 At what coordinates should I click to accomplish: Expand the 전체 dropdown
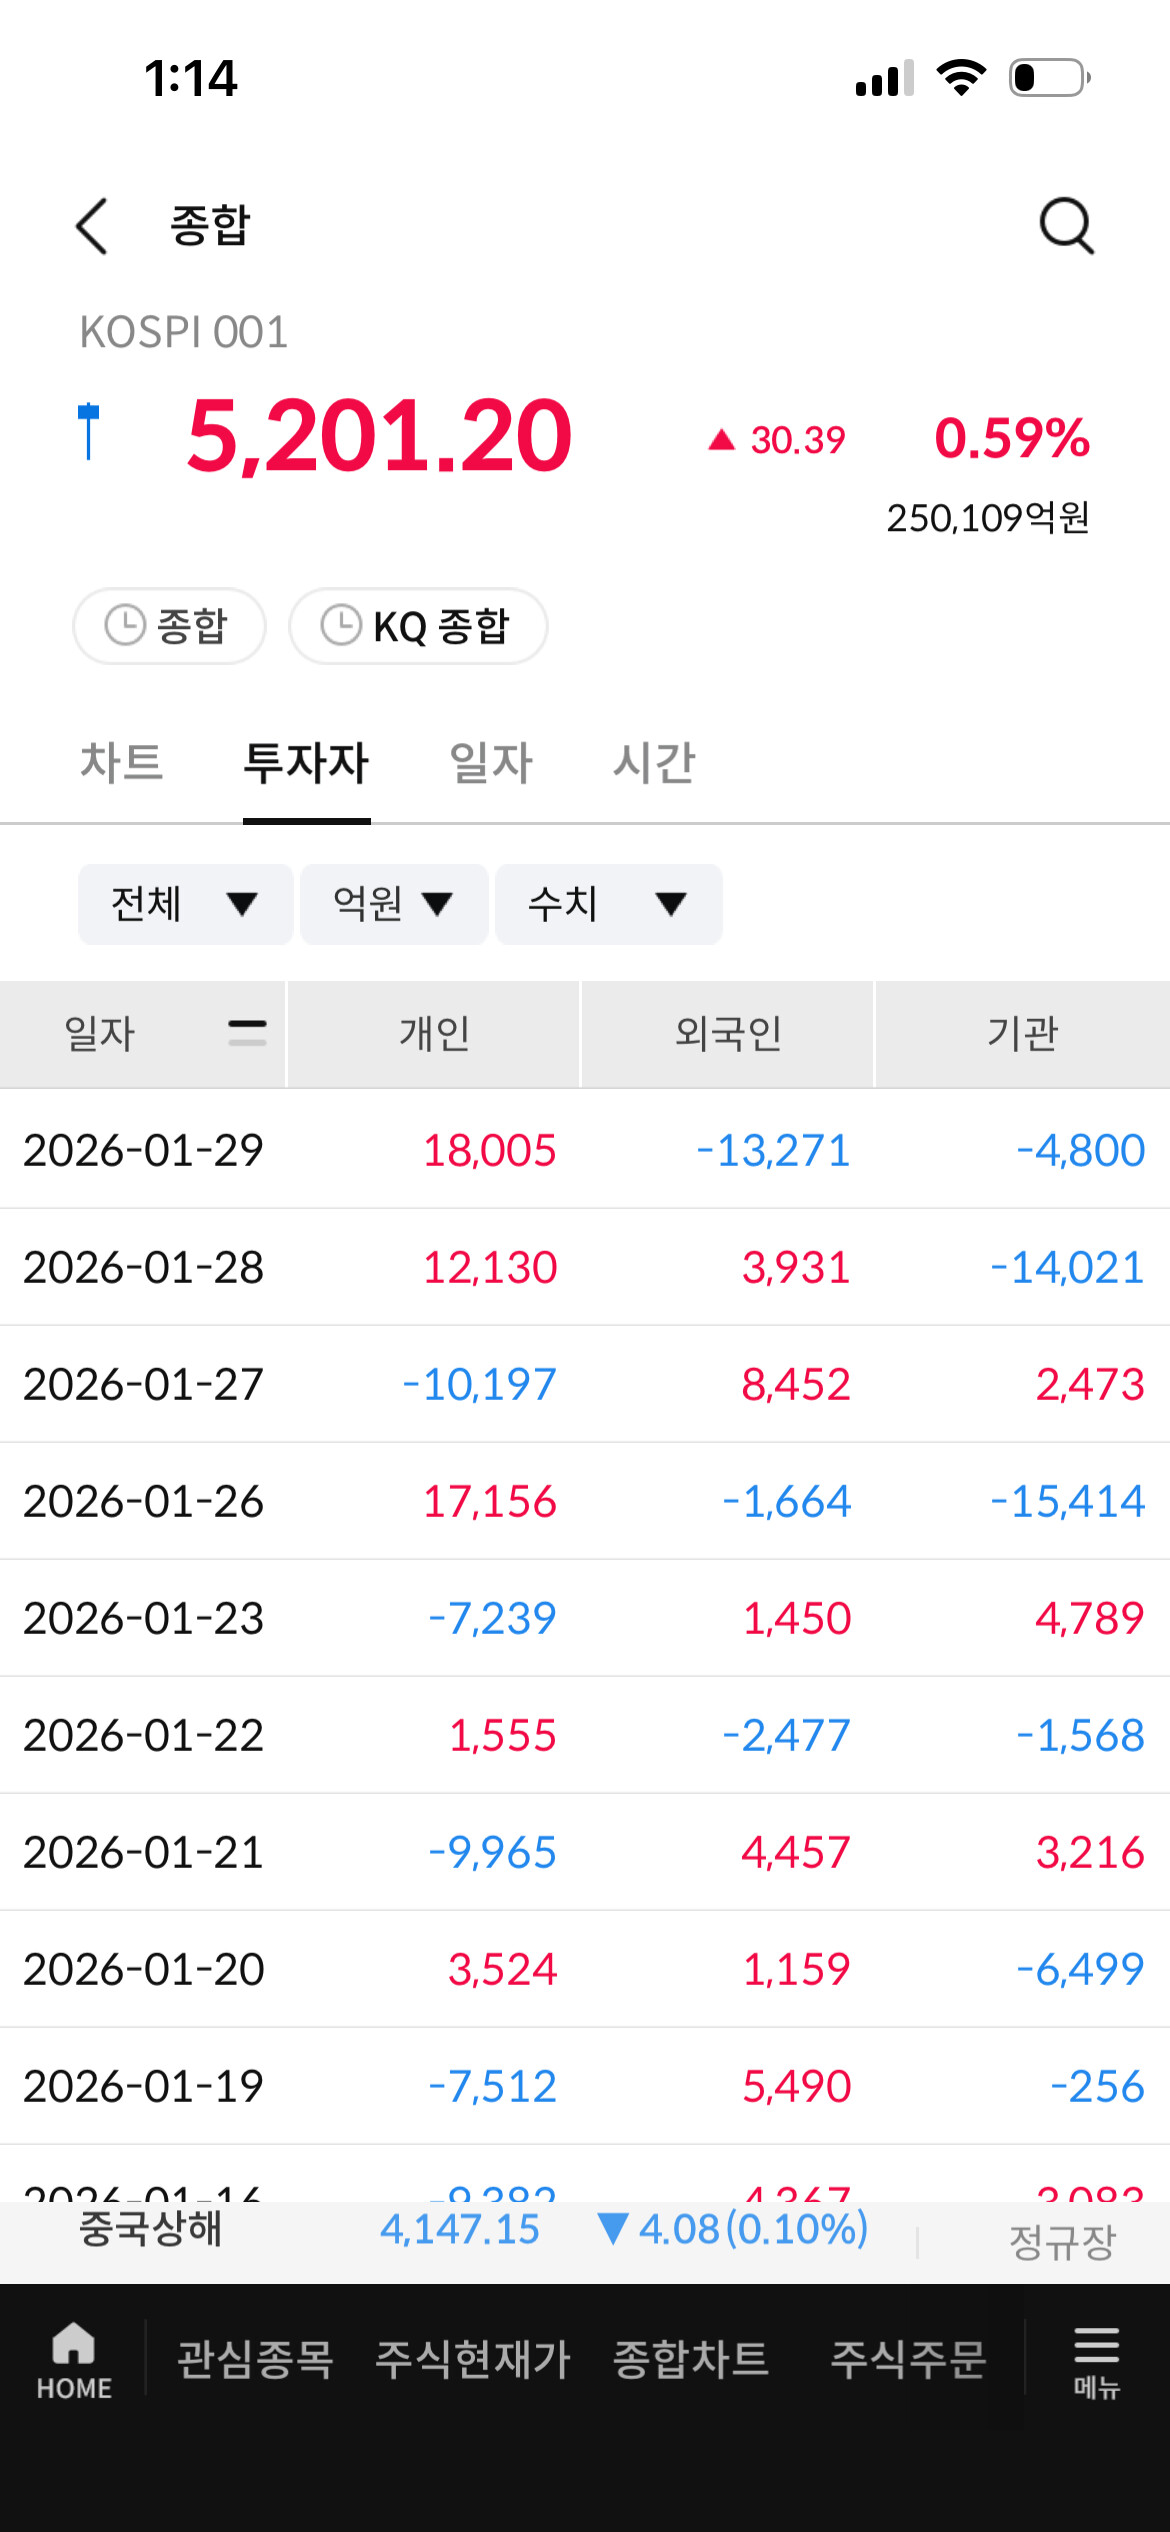pyautogui.click(x=185, y=905)
